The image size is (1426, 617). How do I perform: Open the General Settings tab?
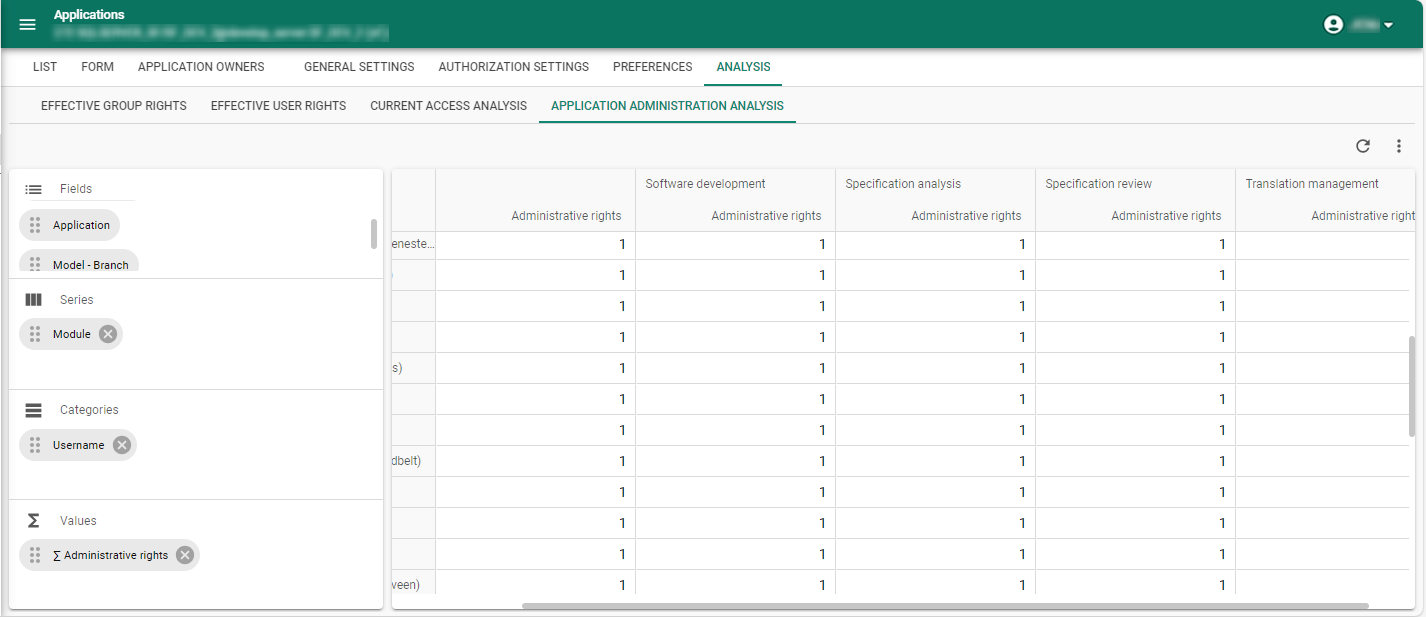click(x=359, y=67)
